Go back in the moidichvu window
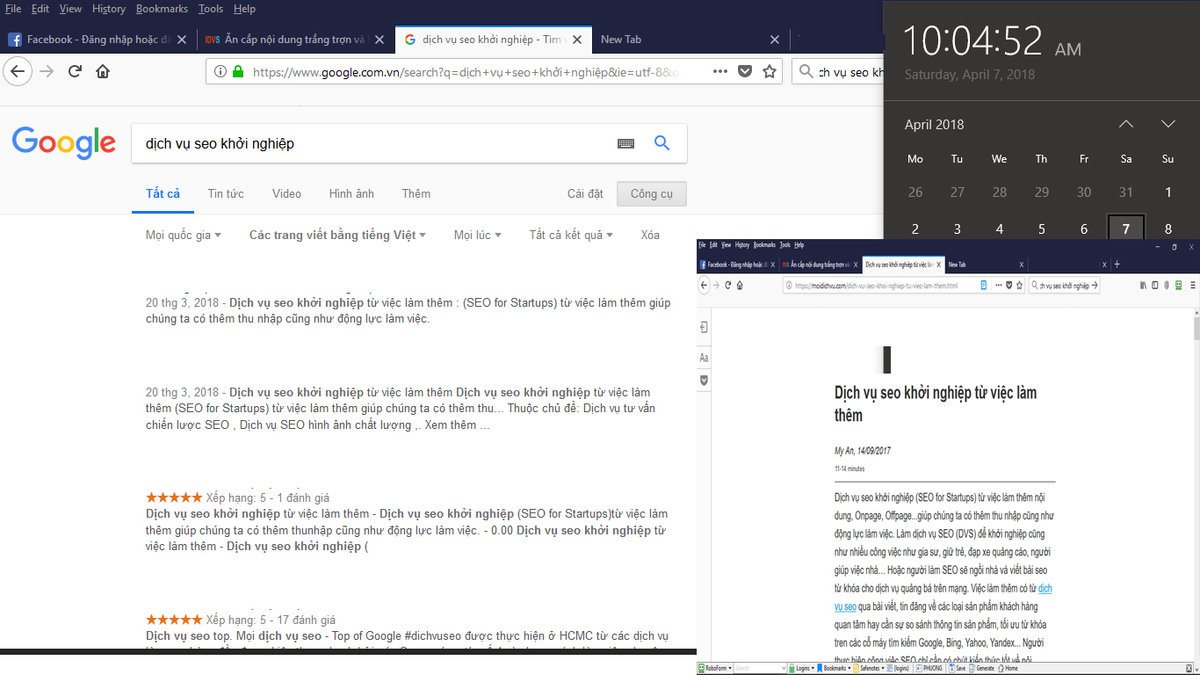This screenshot has height=675, width=1200. (704, 285)
